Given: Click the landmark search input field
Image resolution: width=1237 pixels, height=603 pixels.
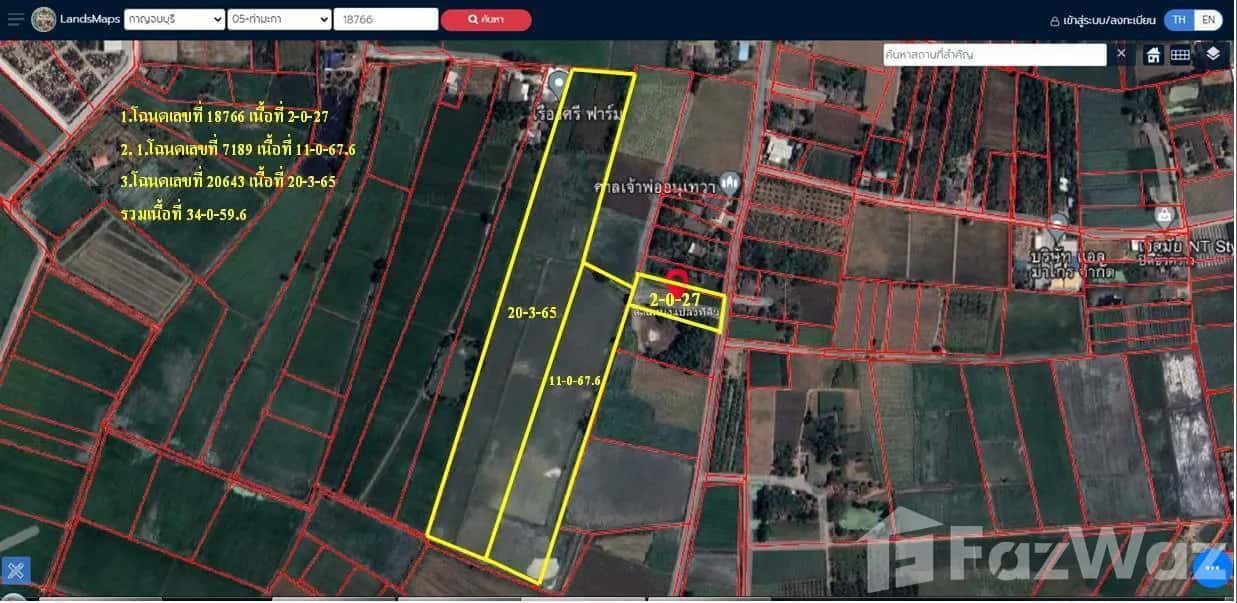Looking at the screenshot, I should [x=994, y=54].
